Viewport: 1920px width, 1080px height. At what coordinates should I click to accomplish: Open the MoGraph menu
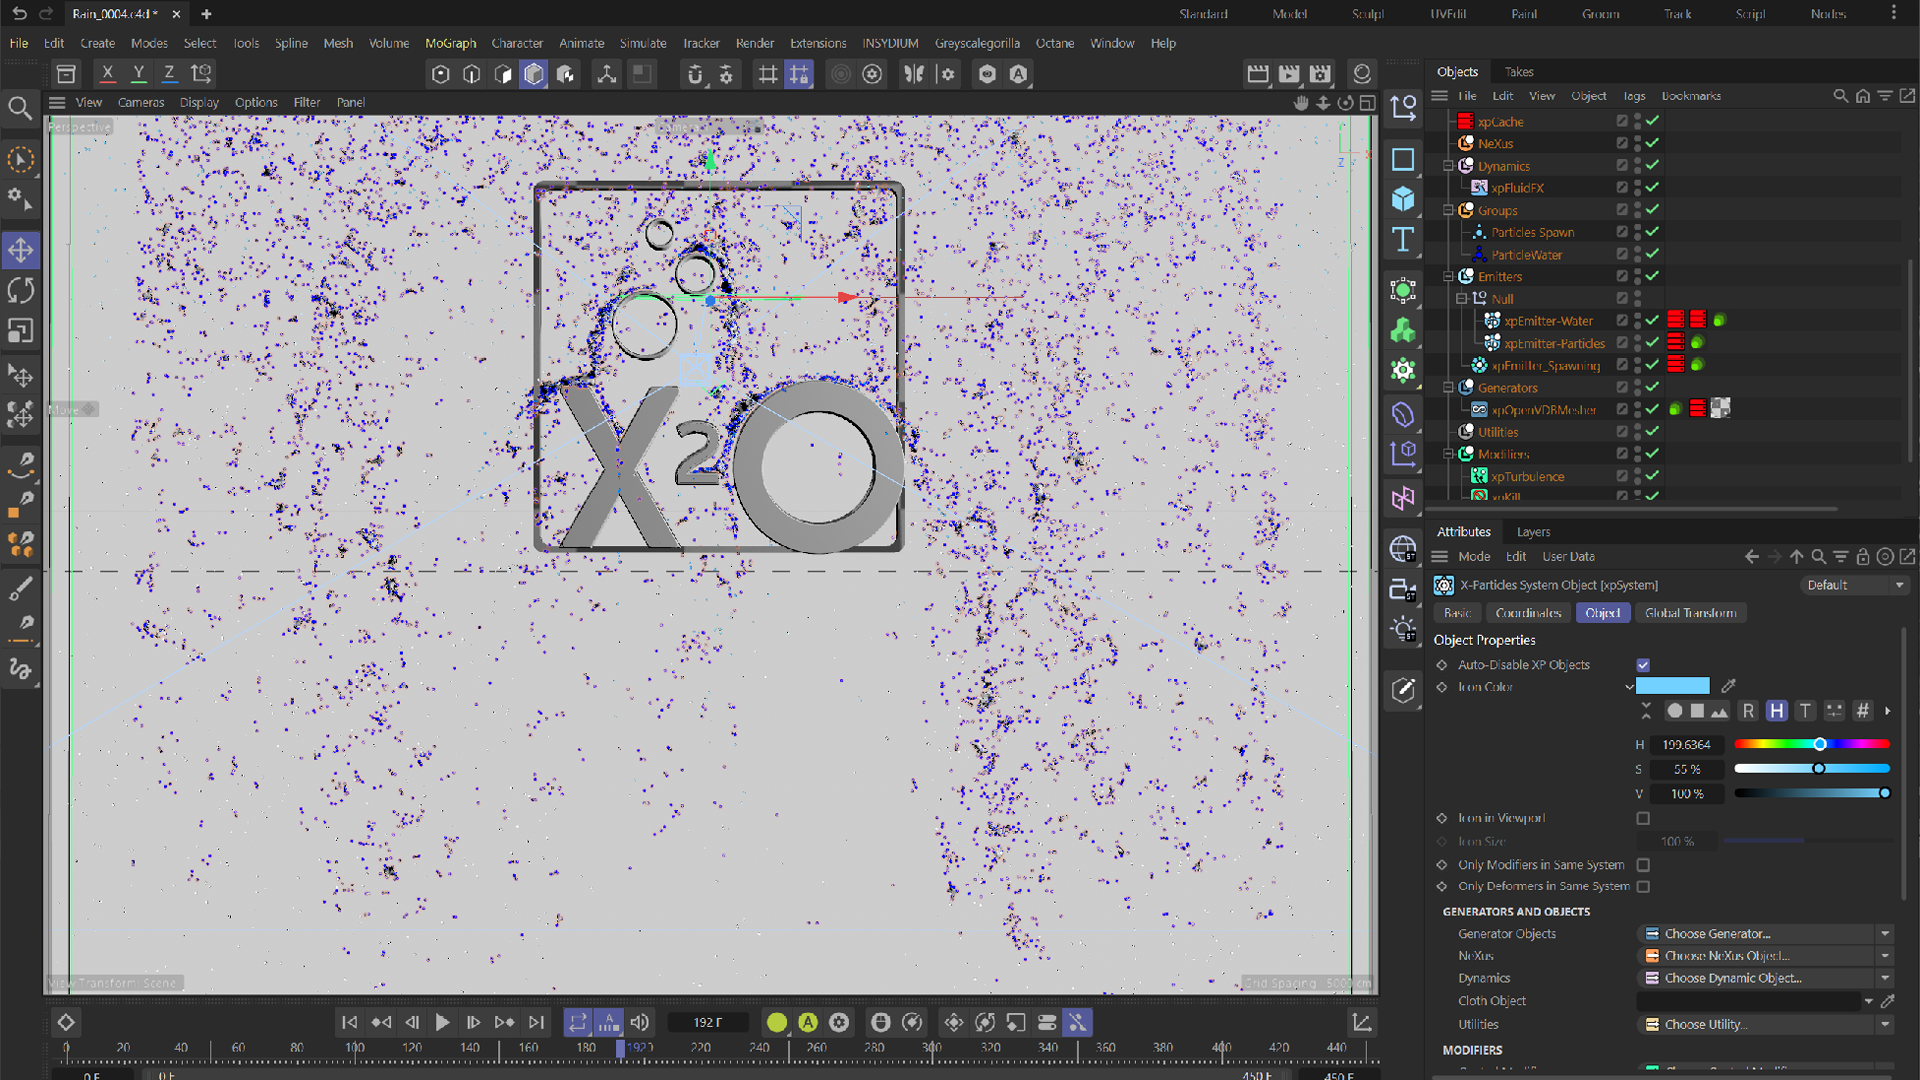pos(450,43)
